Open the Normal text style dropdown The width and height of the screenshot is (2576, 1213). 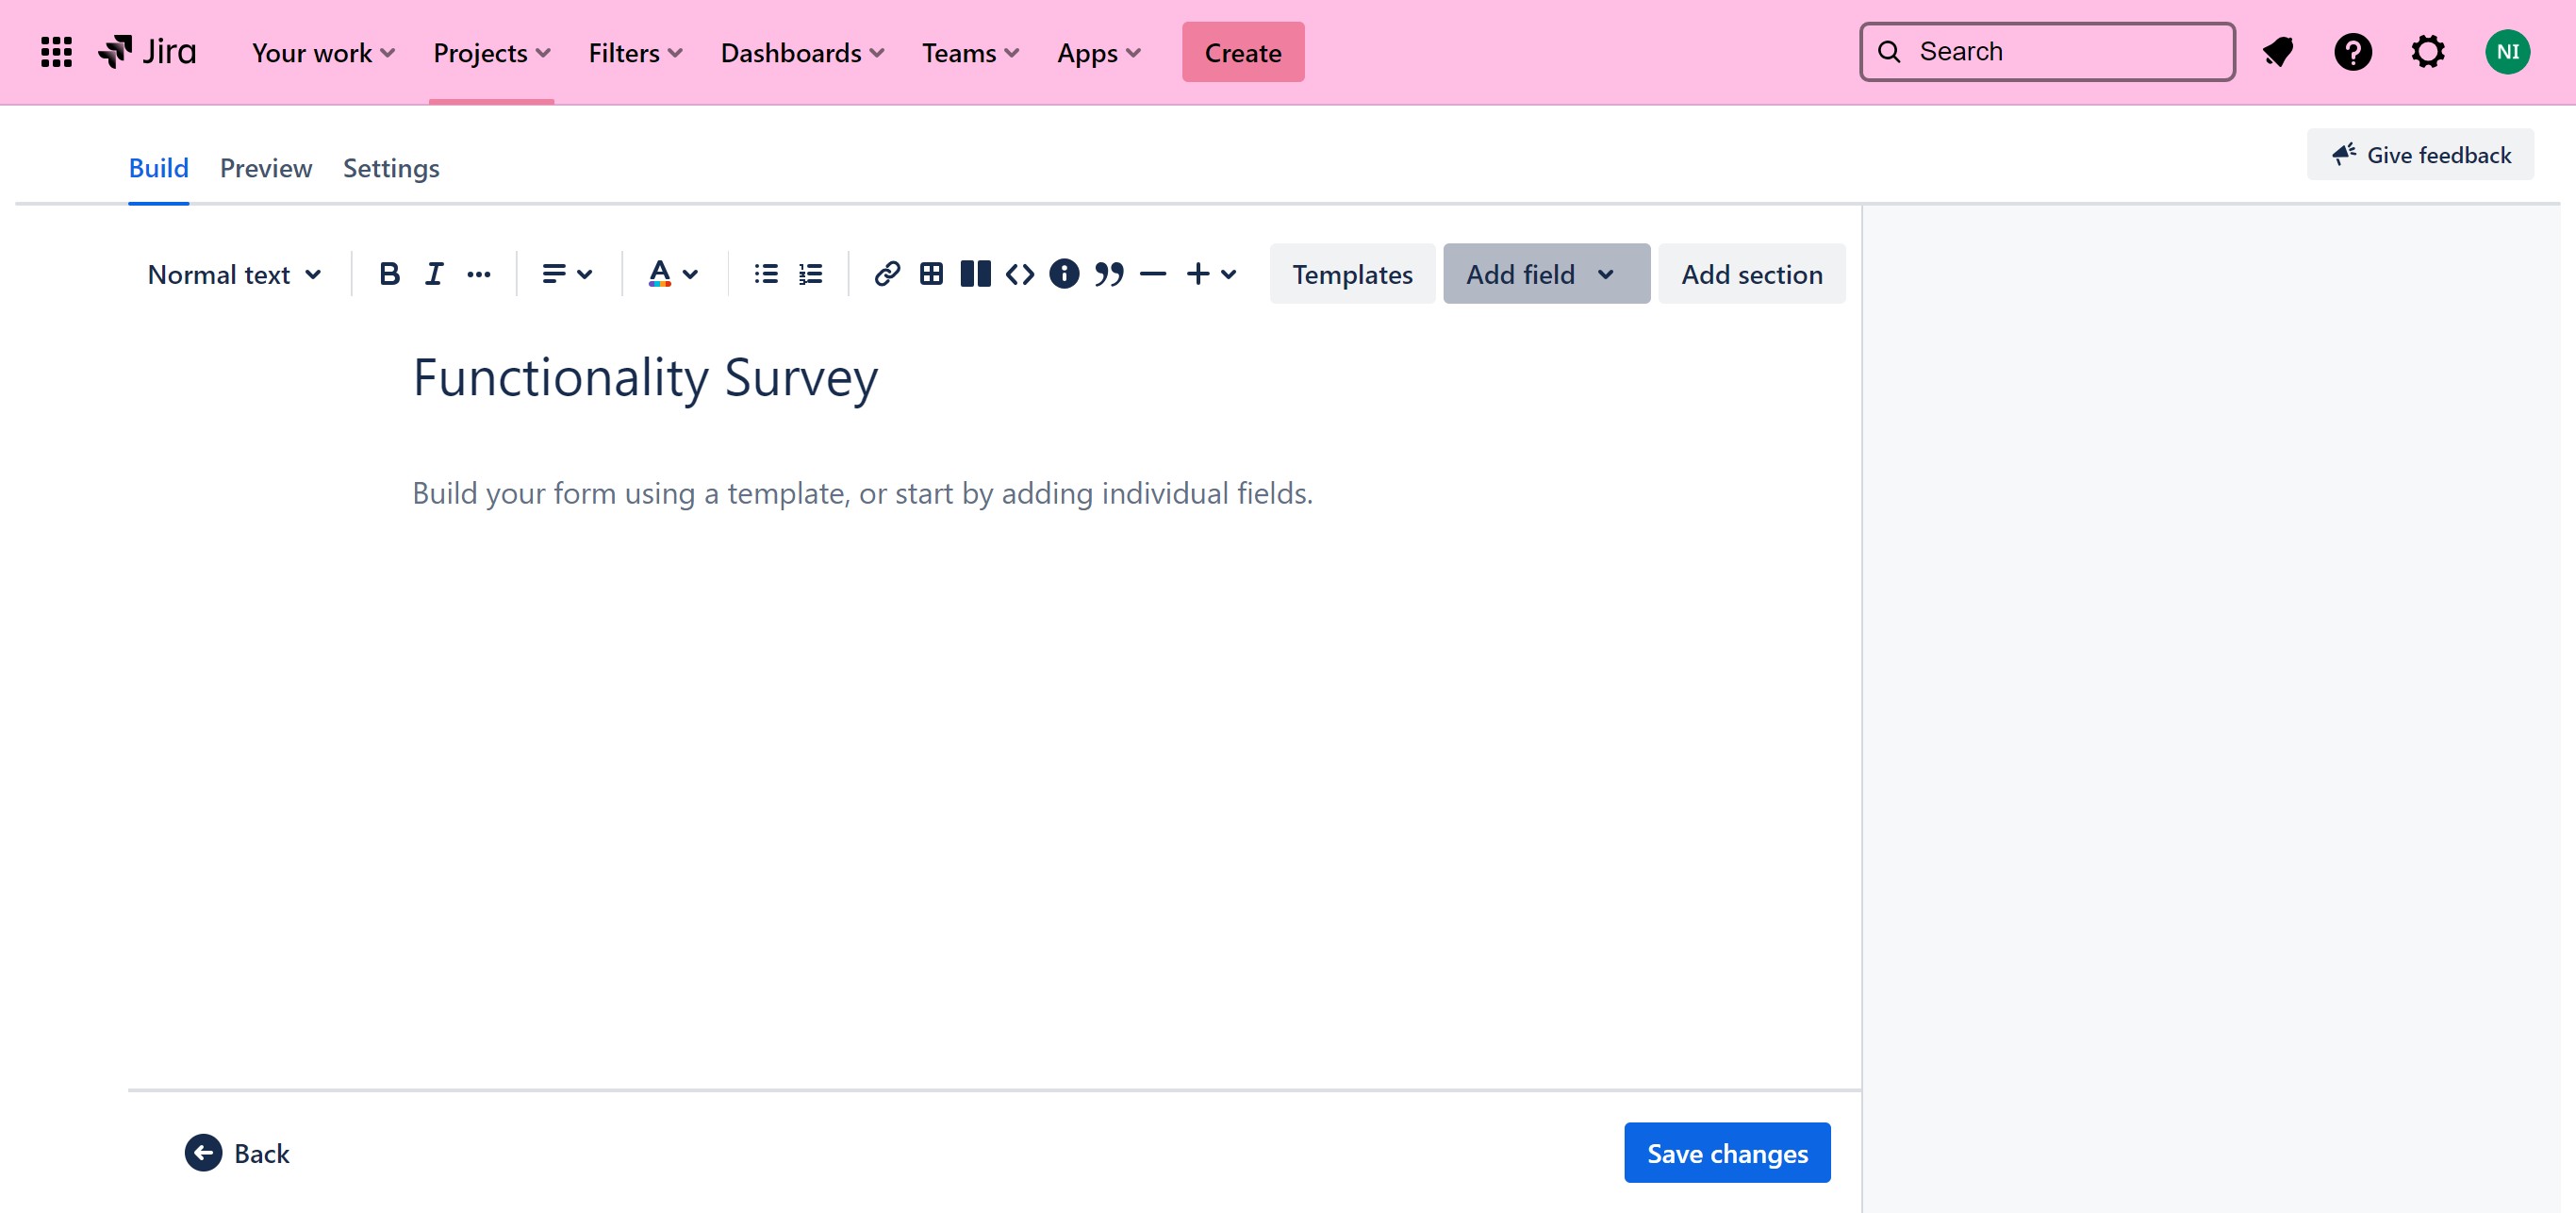coord(234,274)
